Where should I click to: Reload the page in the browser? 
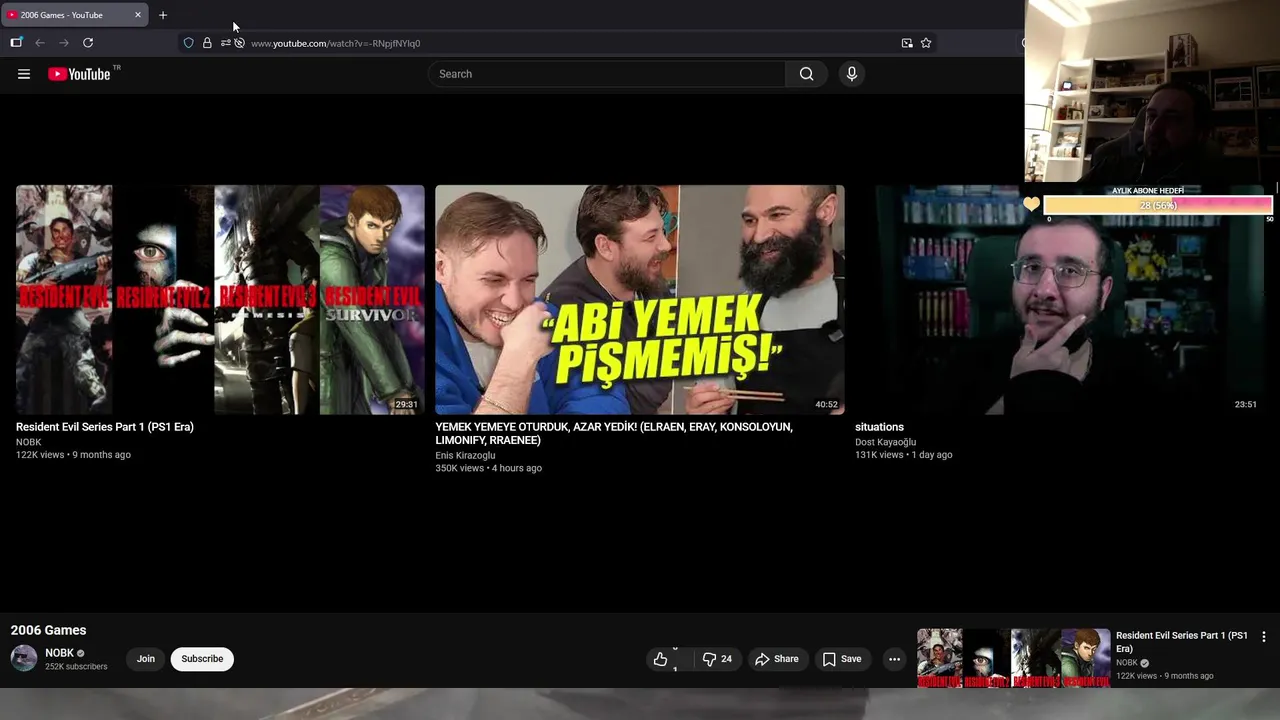(x=88, y=43)
